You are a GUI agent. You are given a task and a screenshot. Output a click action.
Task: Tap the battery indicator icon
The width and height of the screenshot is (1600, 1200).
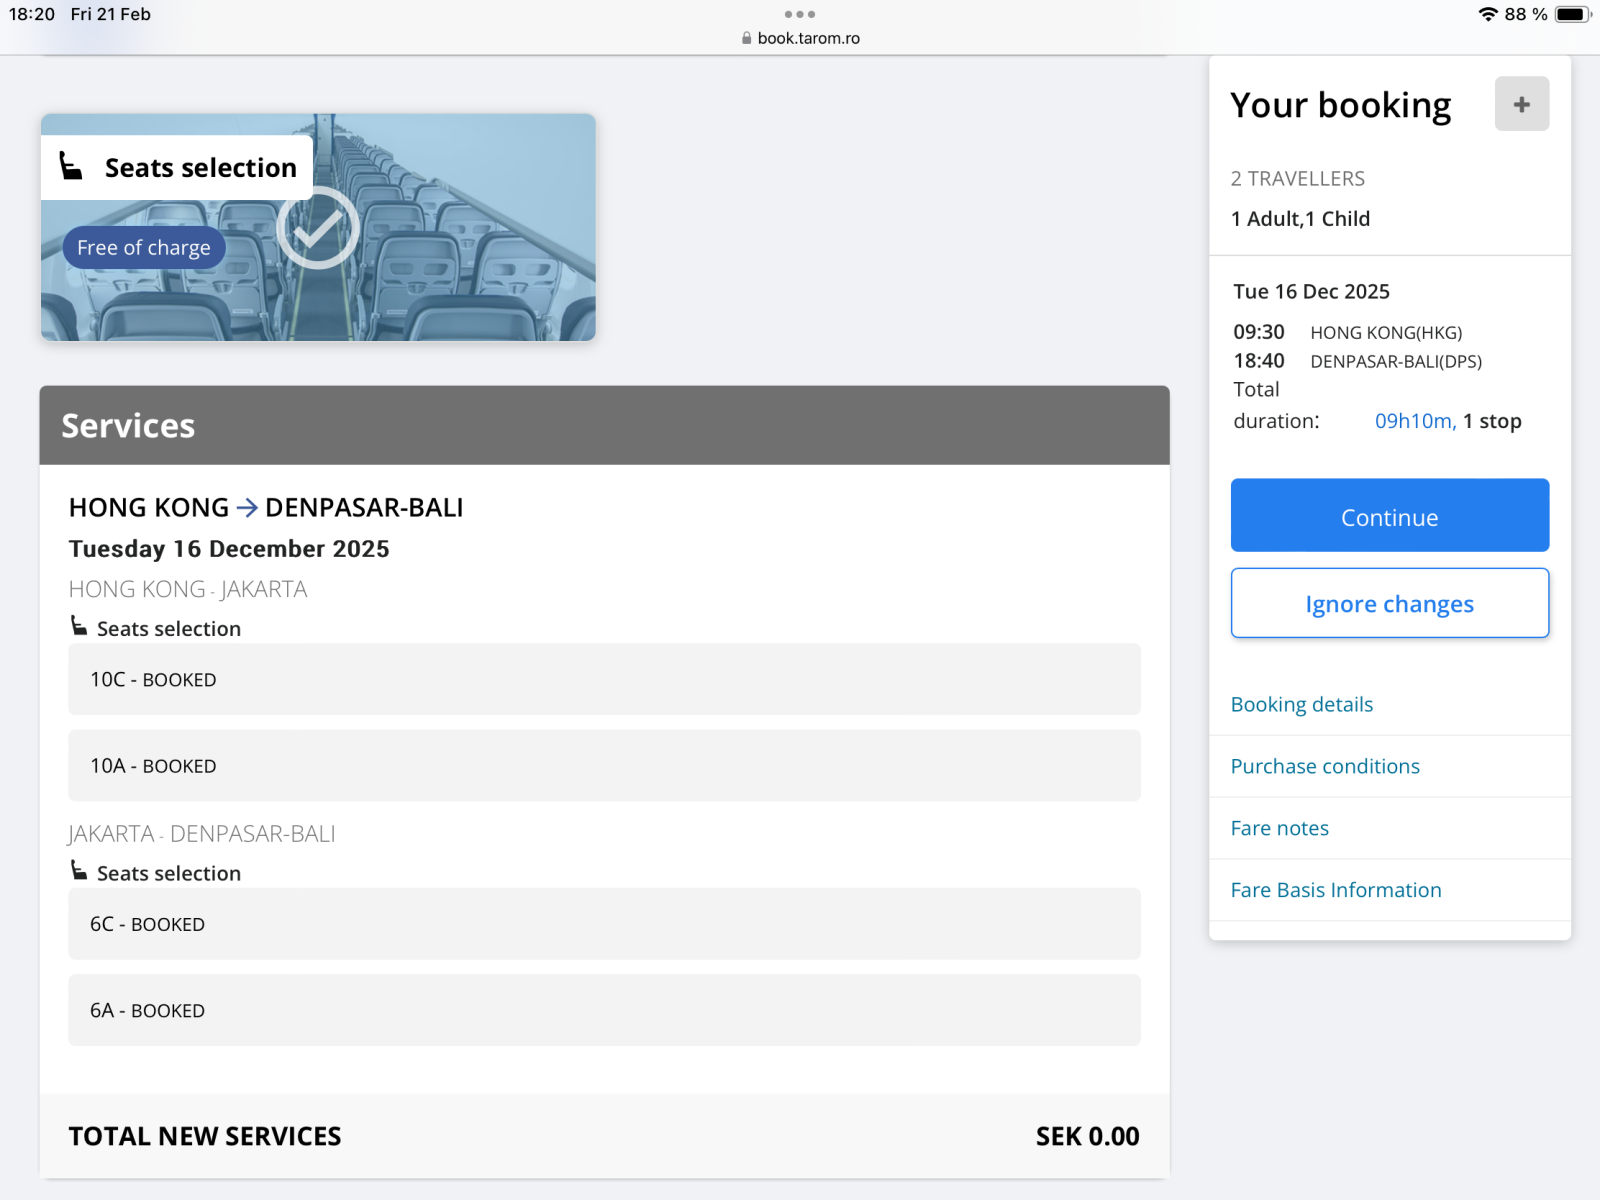[x=1571, y=14]
